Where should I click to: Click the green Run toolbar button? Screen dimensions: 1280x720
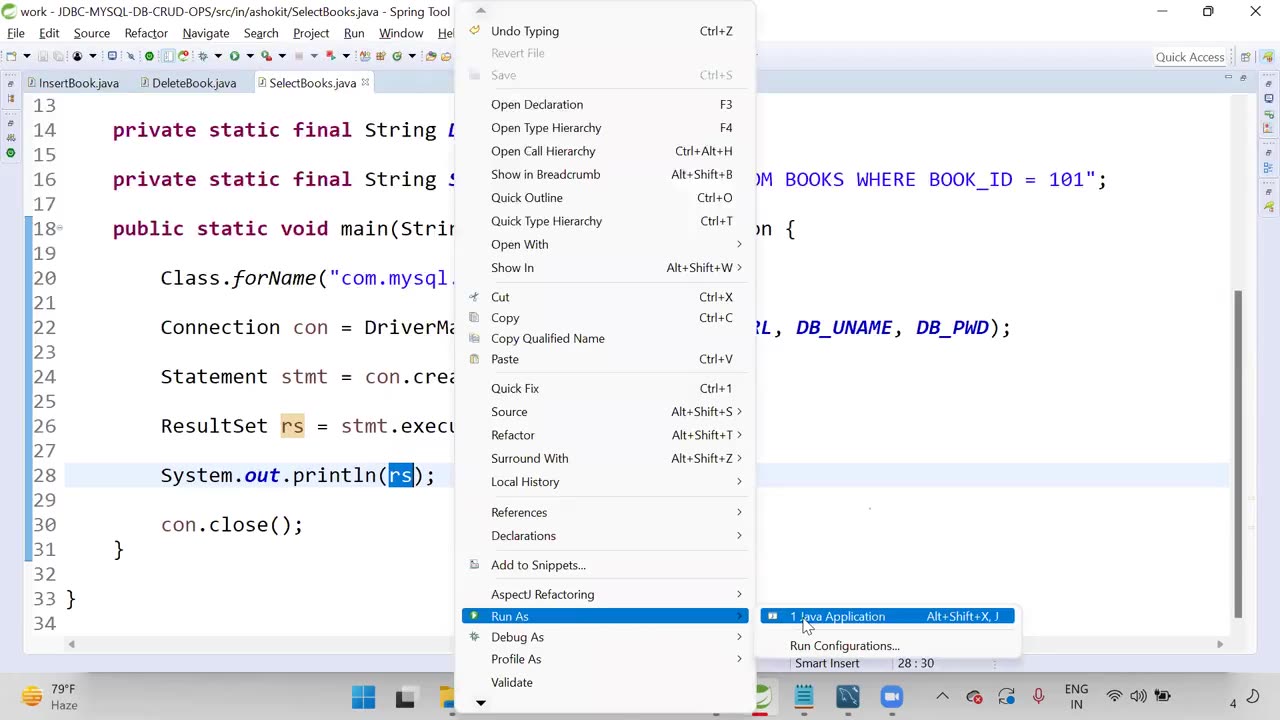[234, 56]
